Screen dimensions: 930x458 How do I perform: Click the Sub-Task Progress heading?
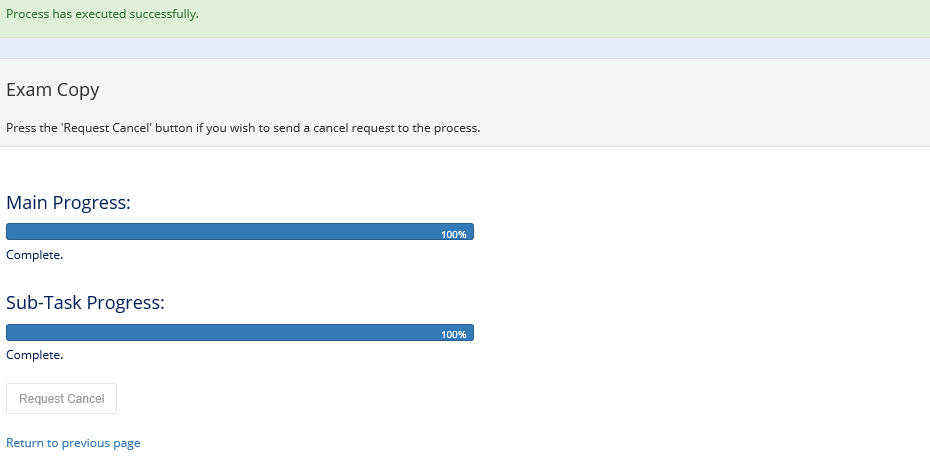85,303
